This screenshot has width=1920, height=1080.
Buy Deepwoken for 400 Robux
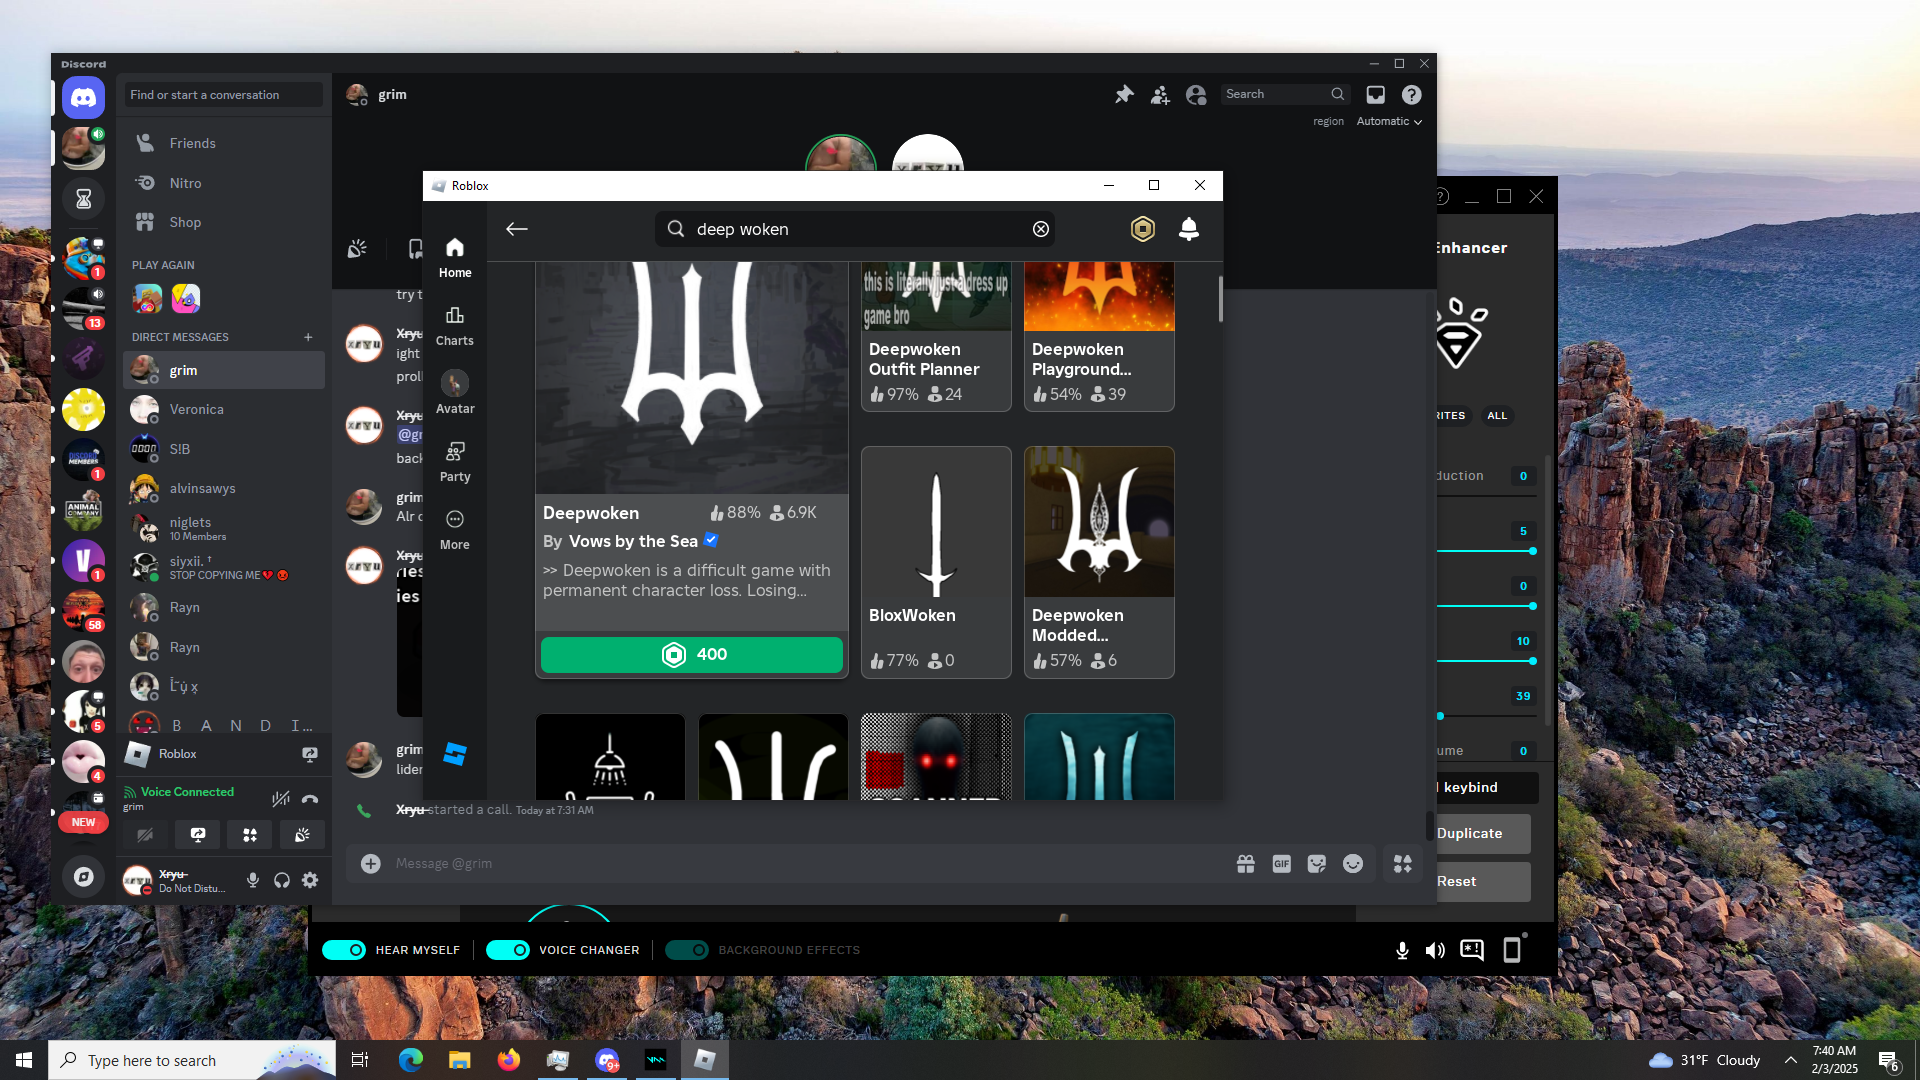[x=692, y=654]
